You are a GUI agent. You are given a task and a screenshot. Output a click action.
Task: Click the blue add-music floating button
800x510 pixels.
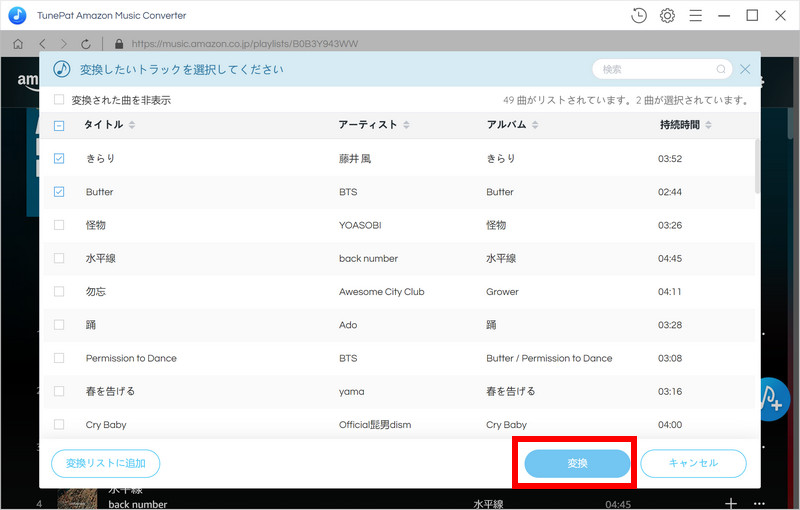[775, 399]
